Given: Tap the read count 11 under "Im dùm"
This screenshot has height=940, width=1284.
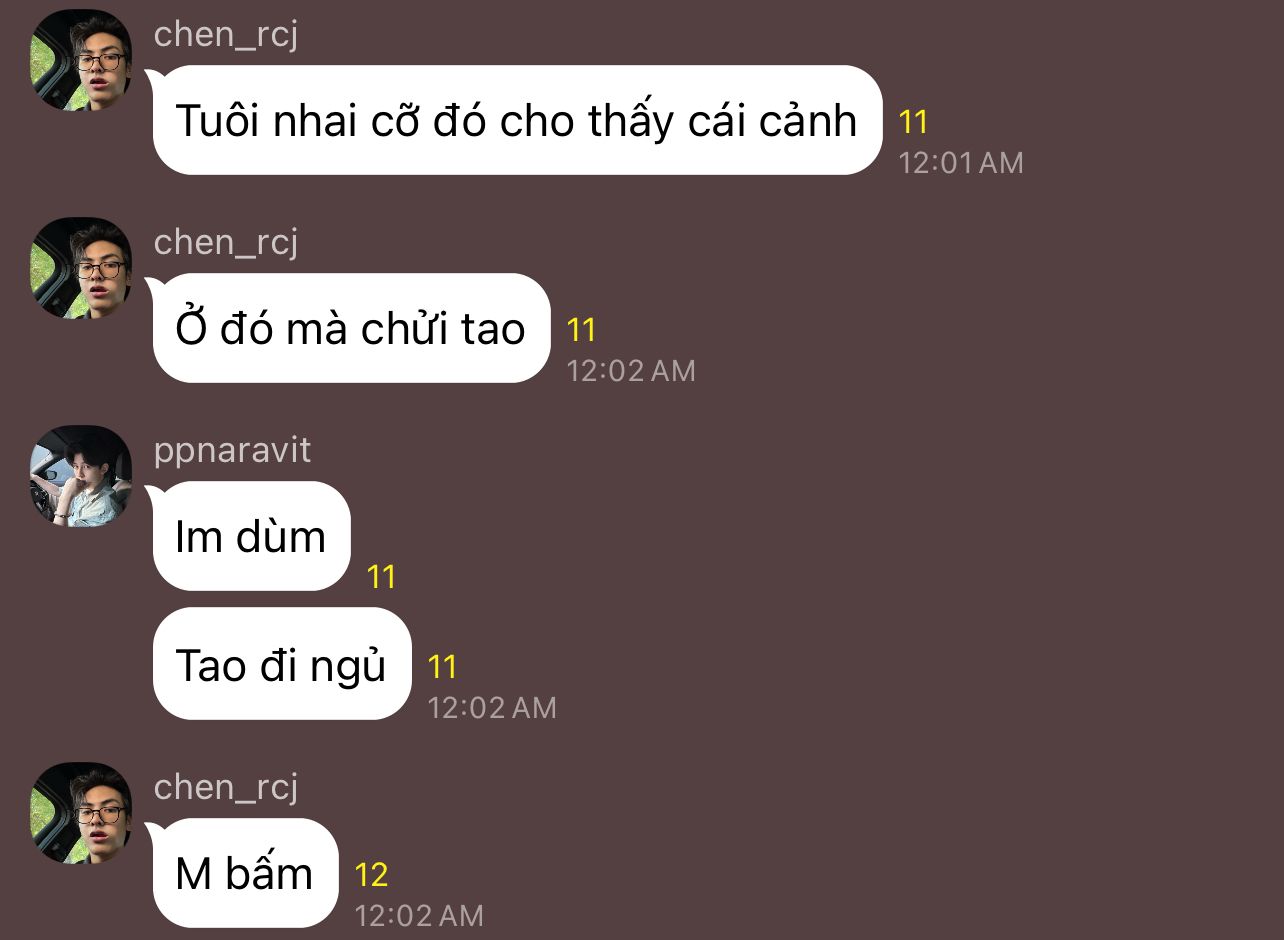Looking at the screenshot, I should coord(381,577).
